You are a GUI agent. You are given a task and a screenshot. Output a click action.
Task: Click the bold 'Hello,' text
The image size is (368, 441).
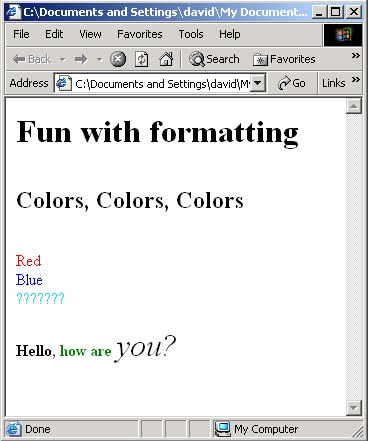[36, 351]
